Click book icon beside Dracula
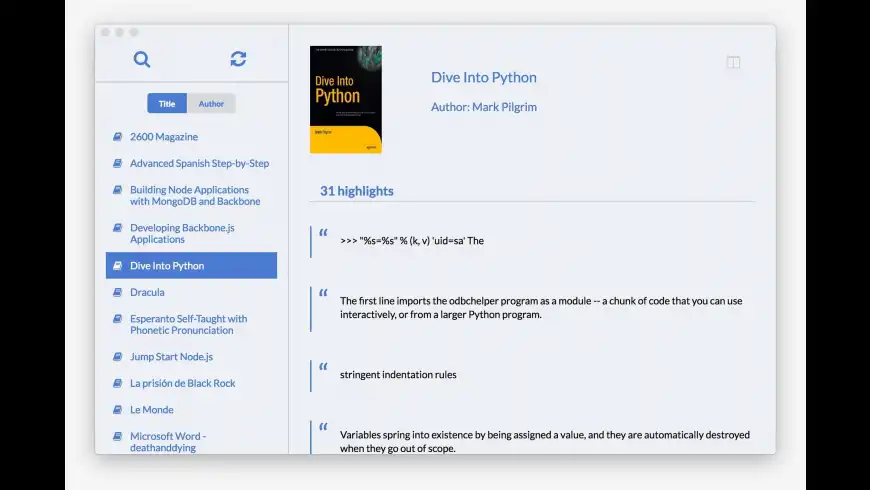Image resolution: width=870 pixels, height=490 pixels. (117, 292)
